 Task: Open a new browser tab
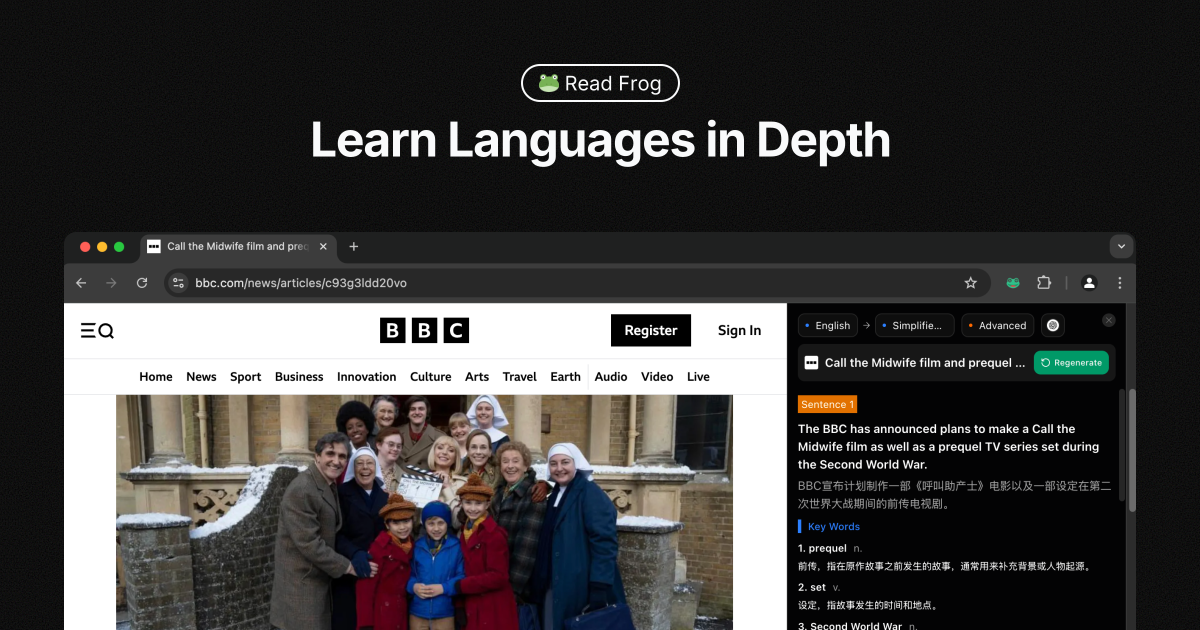pos(353,246)
